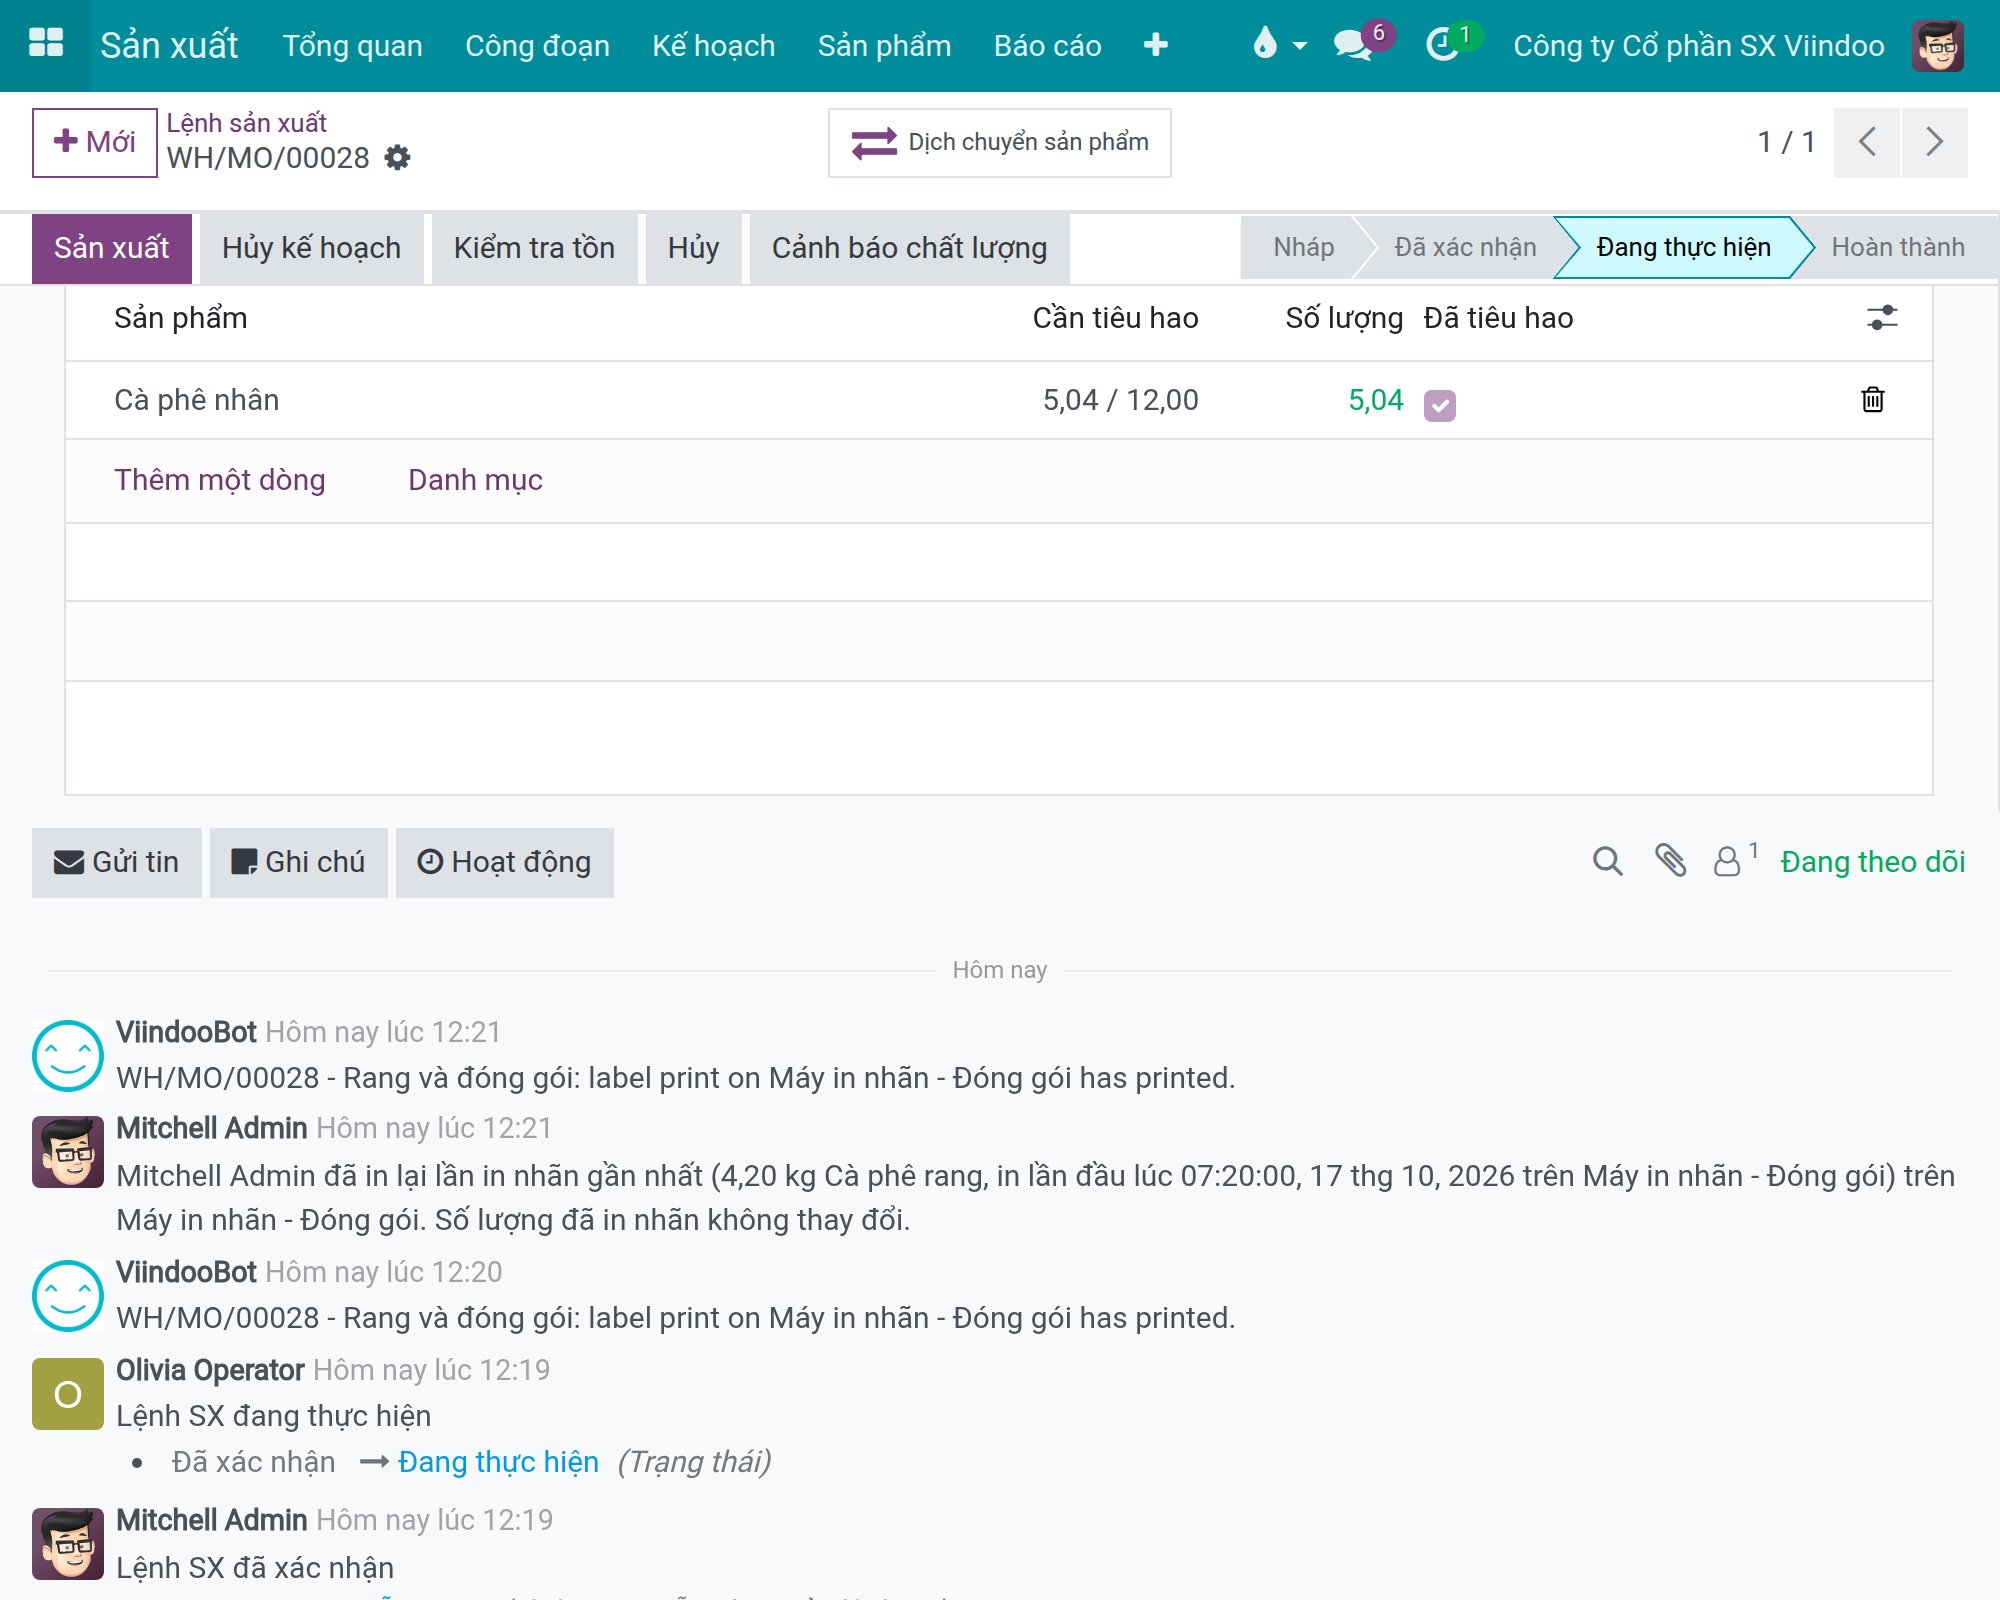Select the Hoàn thành status stage
Viewport: 2000px width, 1600px height.
pyautogui.click(x=1898, y=247)
